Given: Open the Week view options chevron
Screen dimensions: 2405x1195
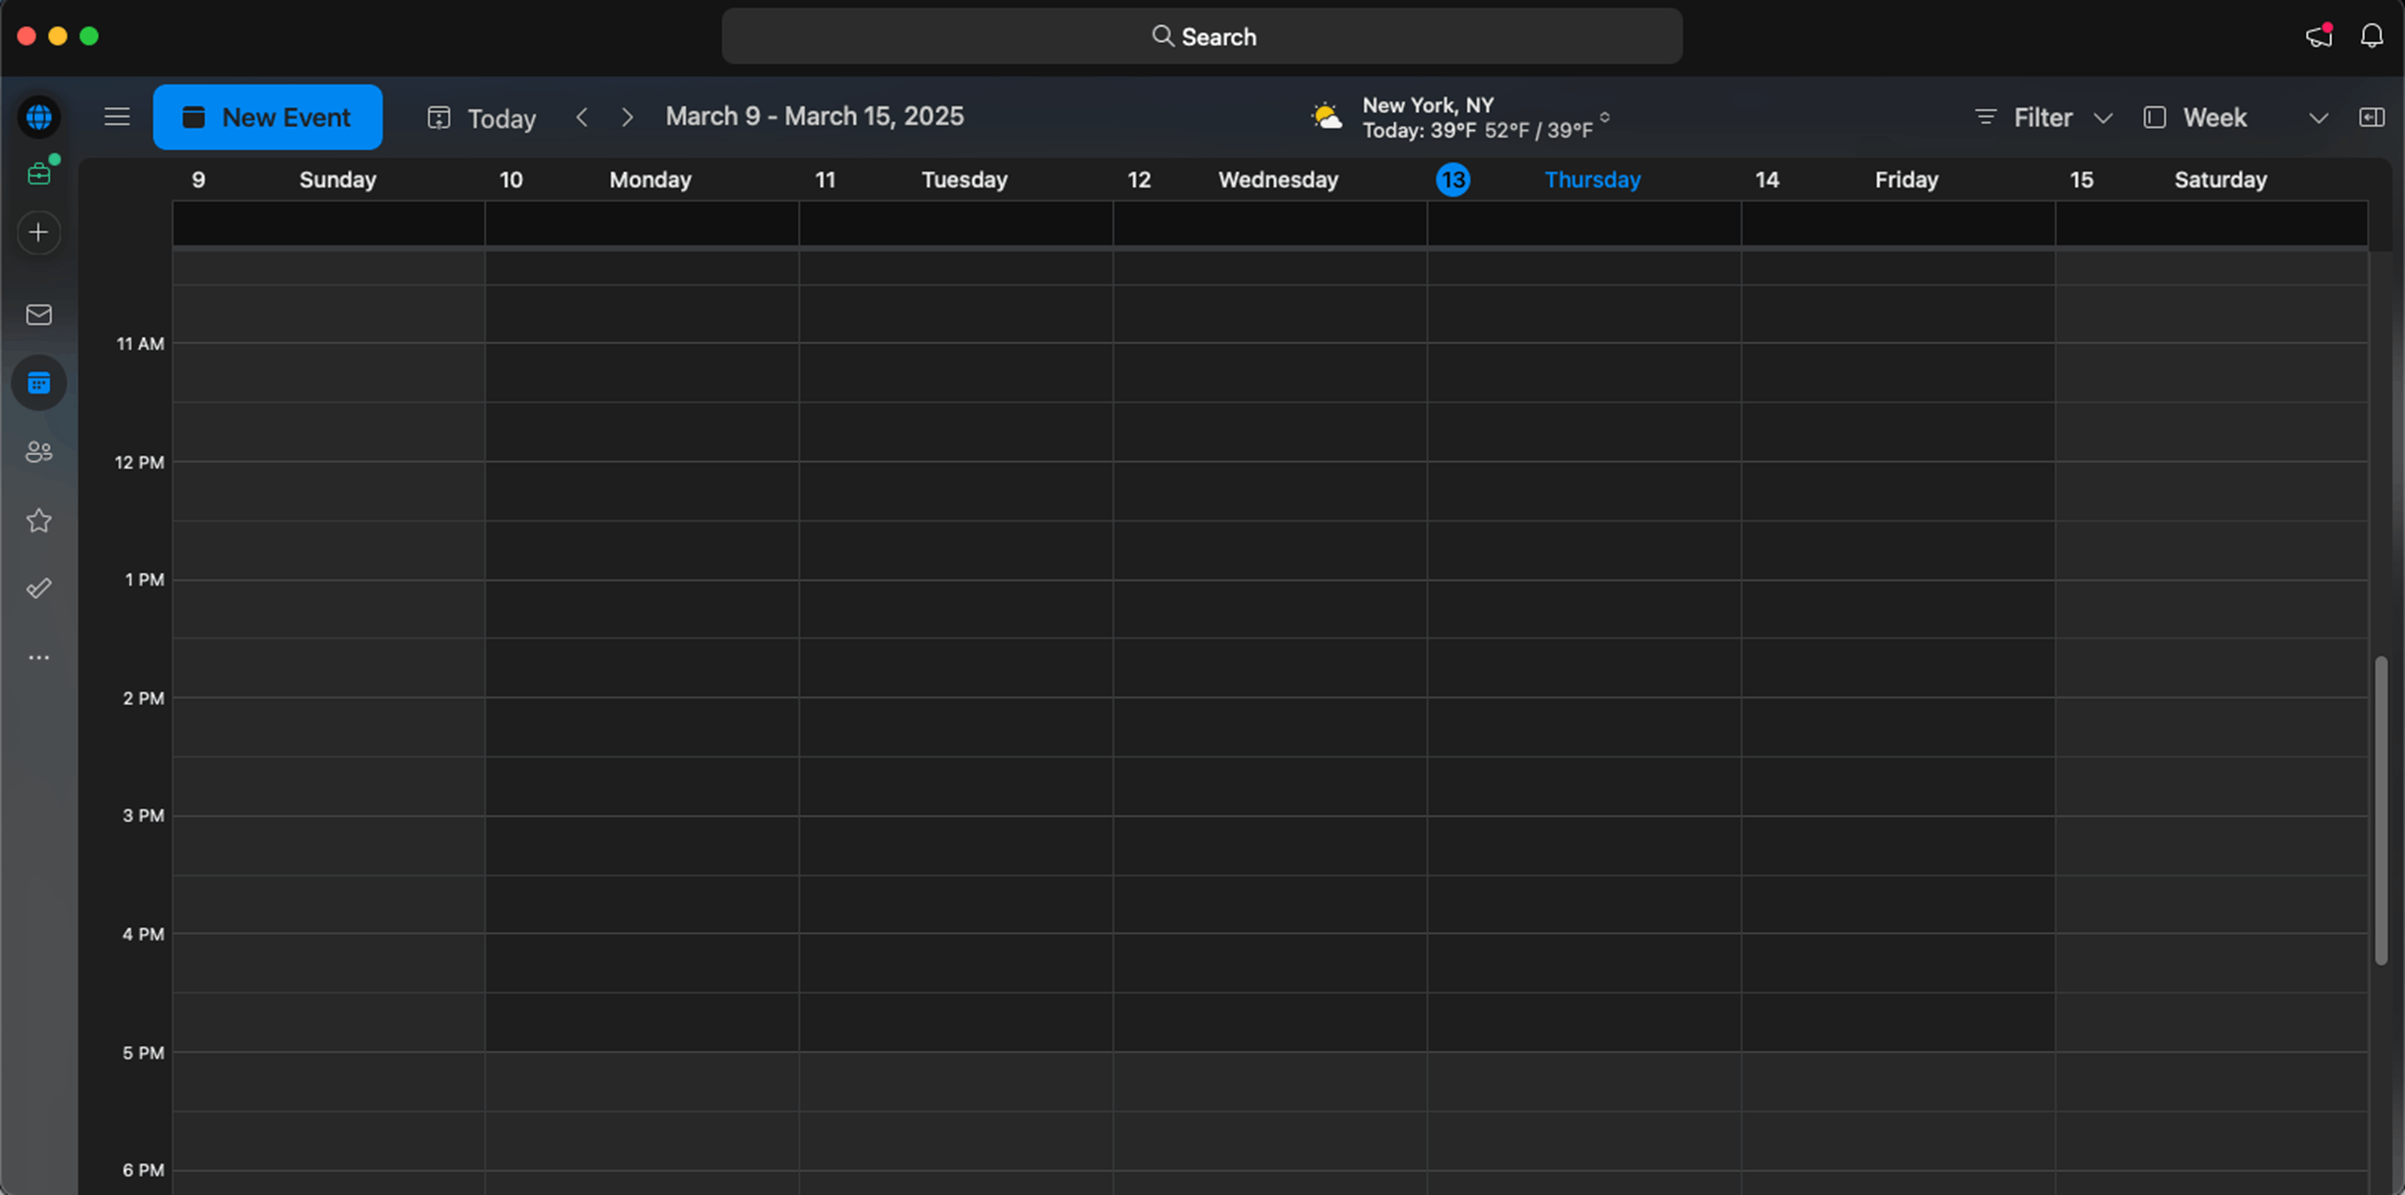Looking at the screenshot, I should coord(2318,118).
